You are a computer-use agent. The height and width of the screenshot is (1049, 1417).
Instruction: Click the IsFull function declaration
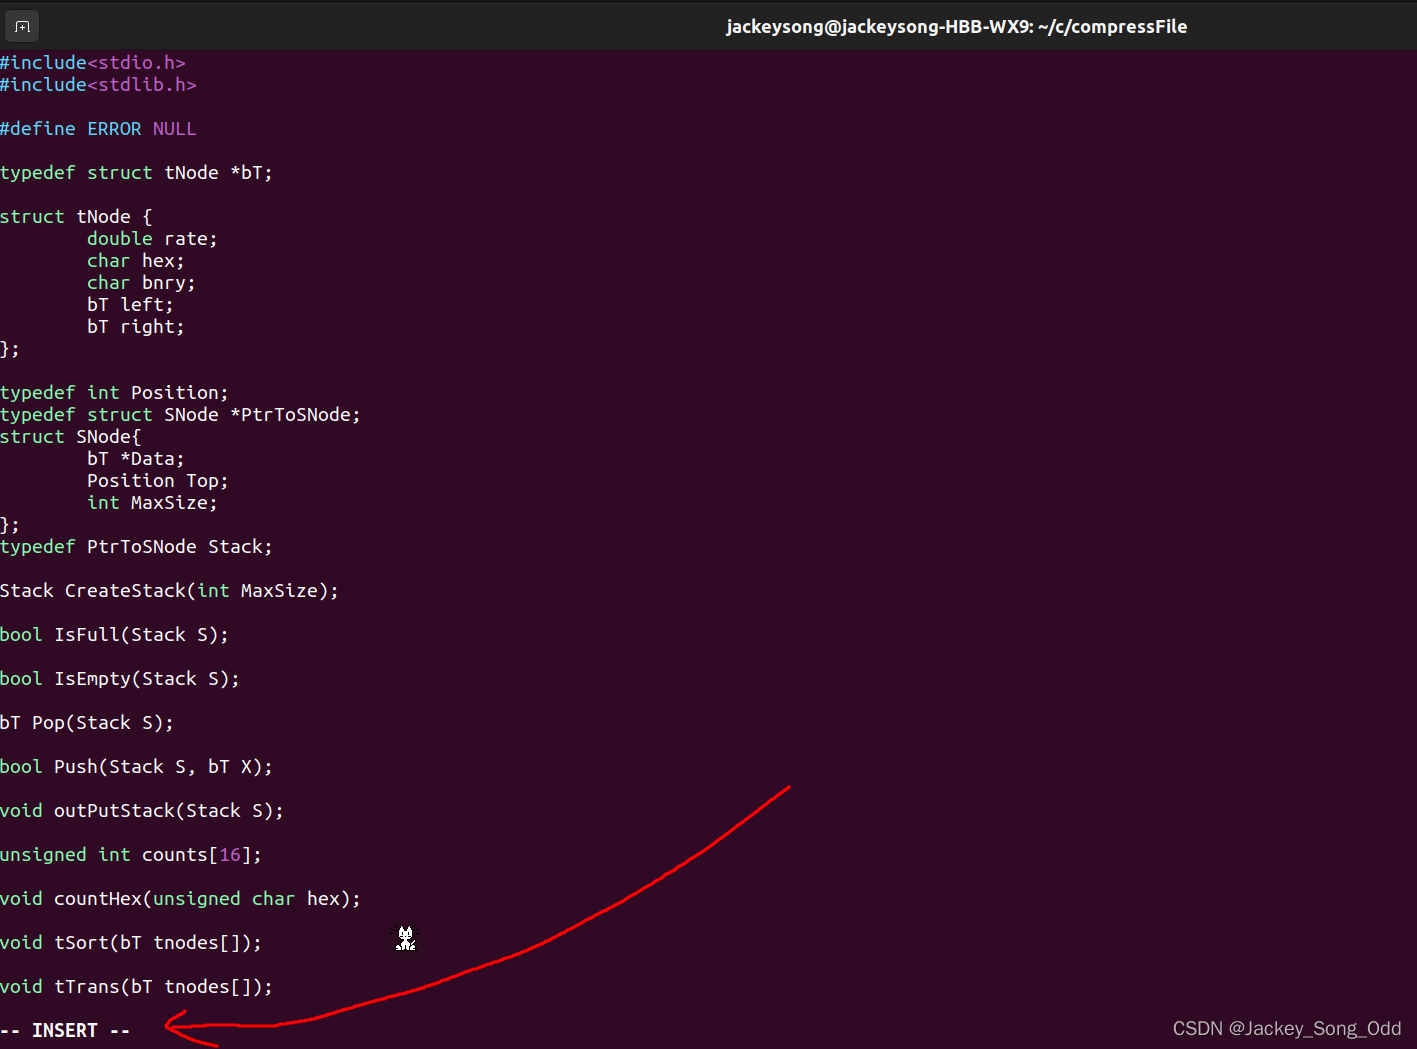pos(113,634)
